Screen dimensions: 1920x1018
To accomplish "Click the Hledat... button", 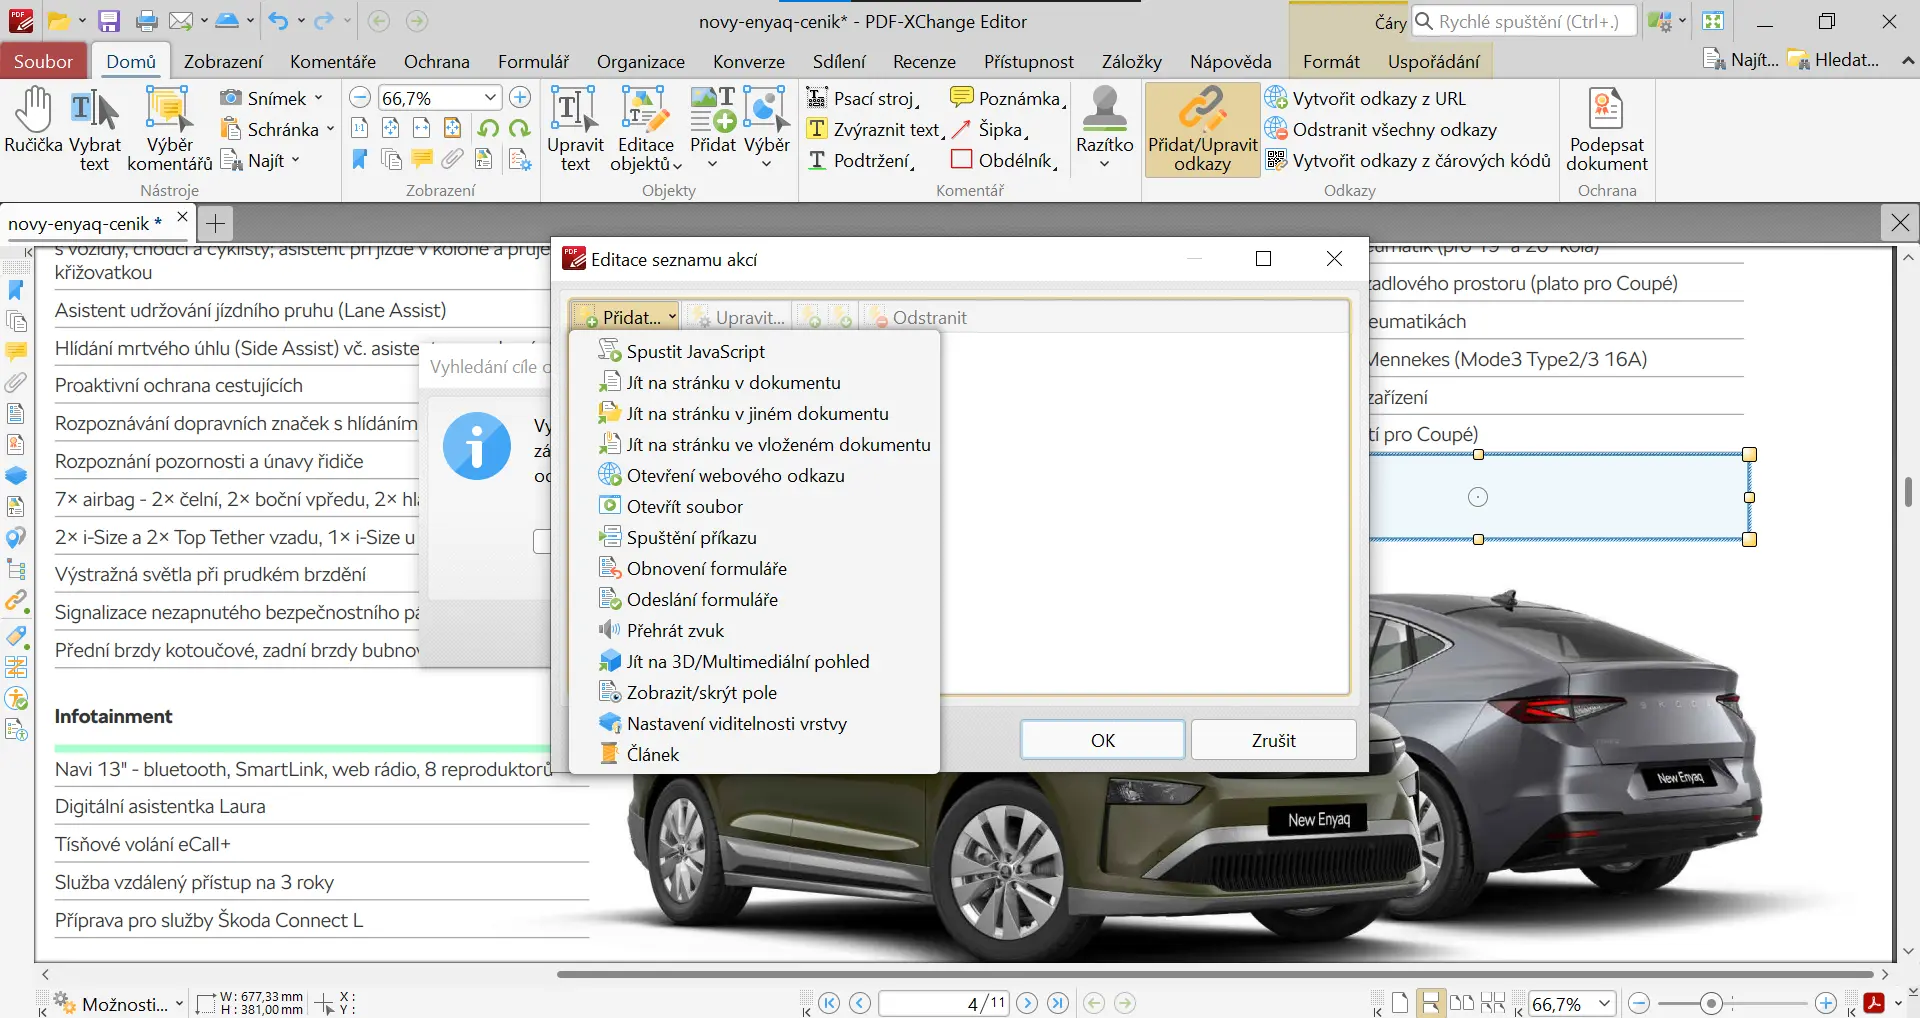I will [x=1834, y=60].
